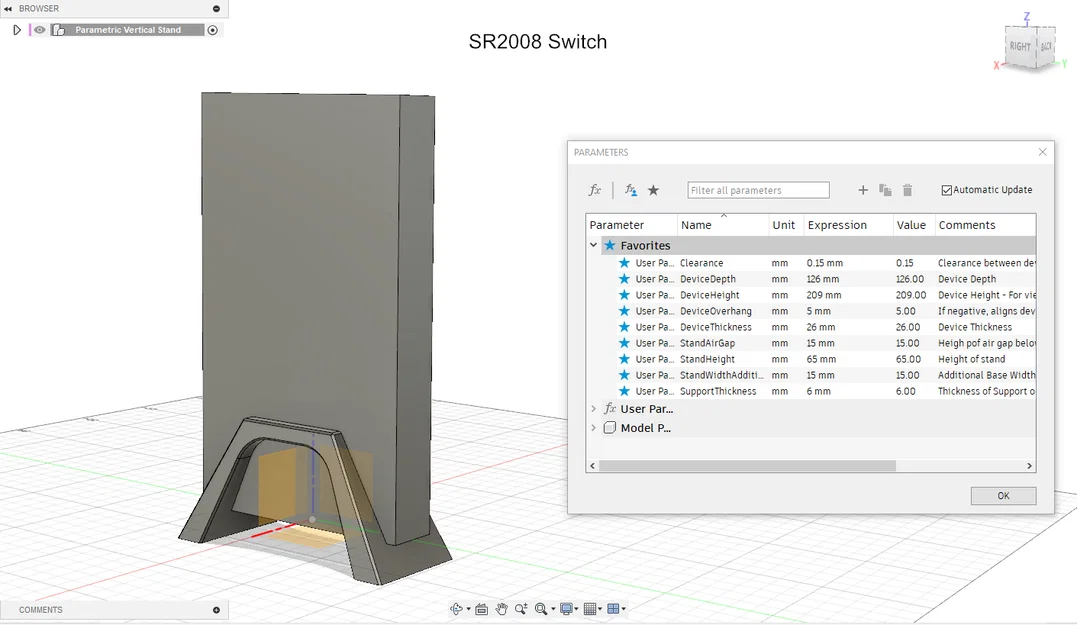This screenshot has height=625, width=1077.
Task: Disable Automatic Update in the Parameters dialog
Action: [945, 190]
